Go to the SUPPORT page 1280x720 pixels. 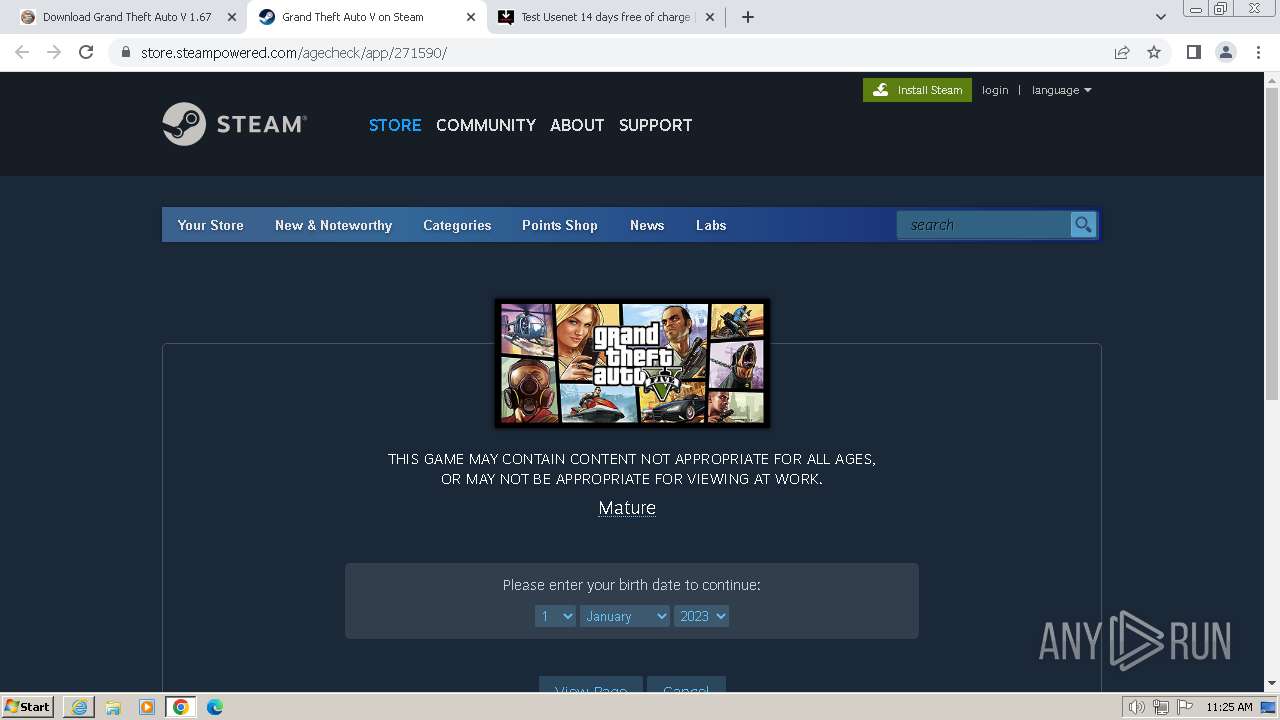pos(655,125)
